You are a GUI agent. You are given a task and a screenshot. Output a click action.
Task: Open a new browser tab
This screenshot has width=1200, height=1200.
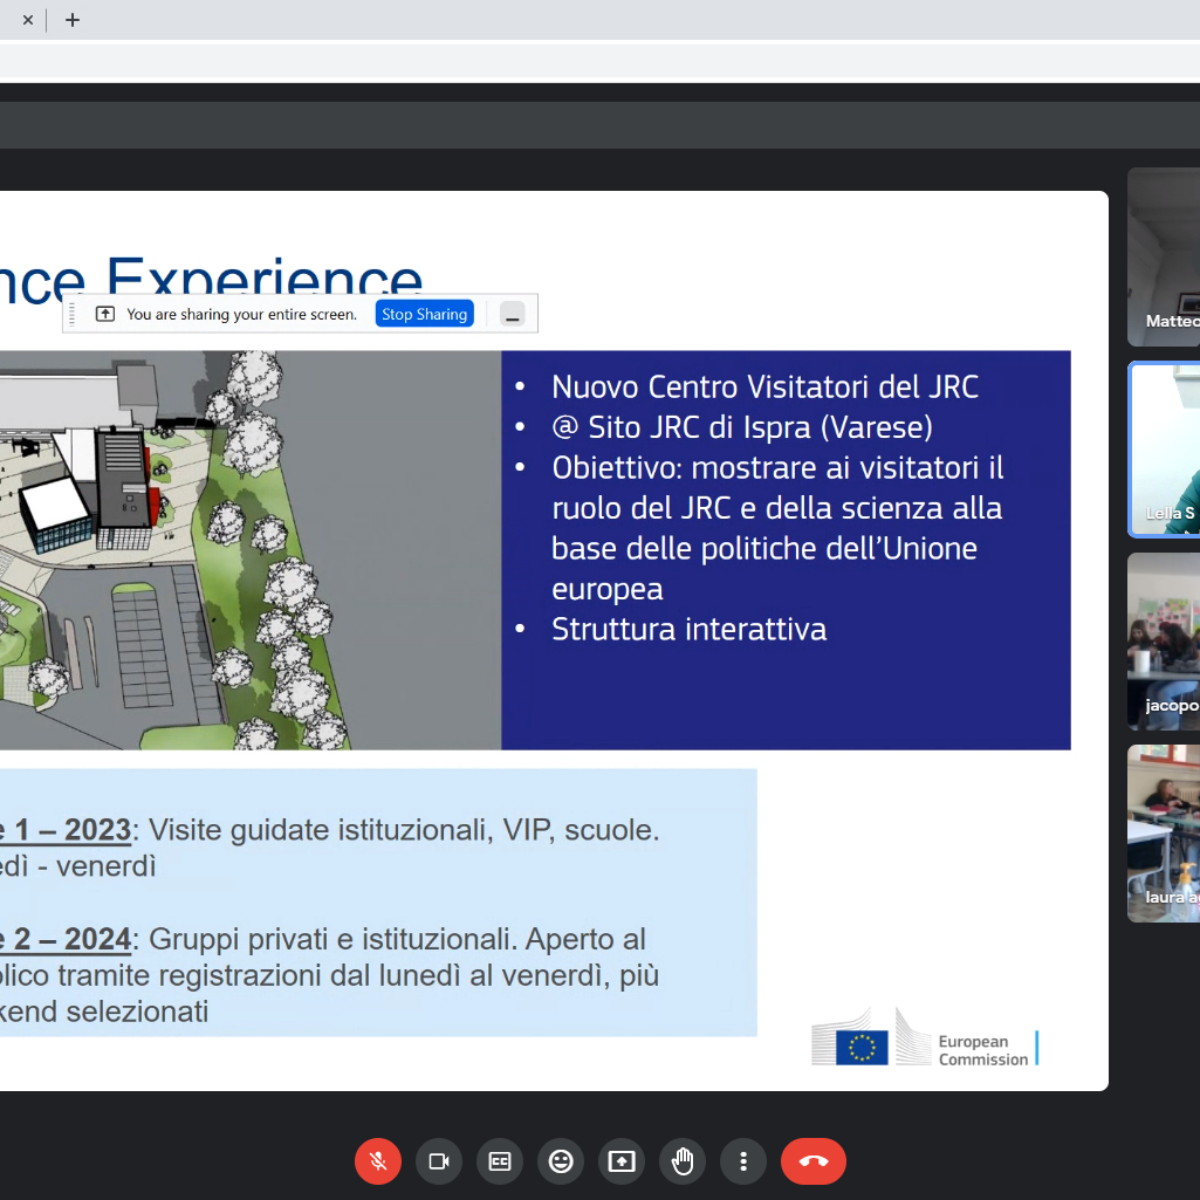pyautogui.click(x=73, y=20)
